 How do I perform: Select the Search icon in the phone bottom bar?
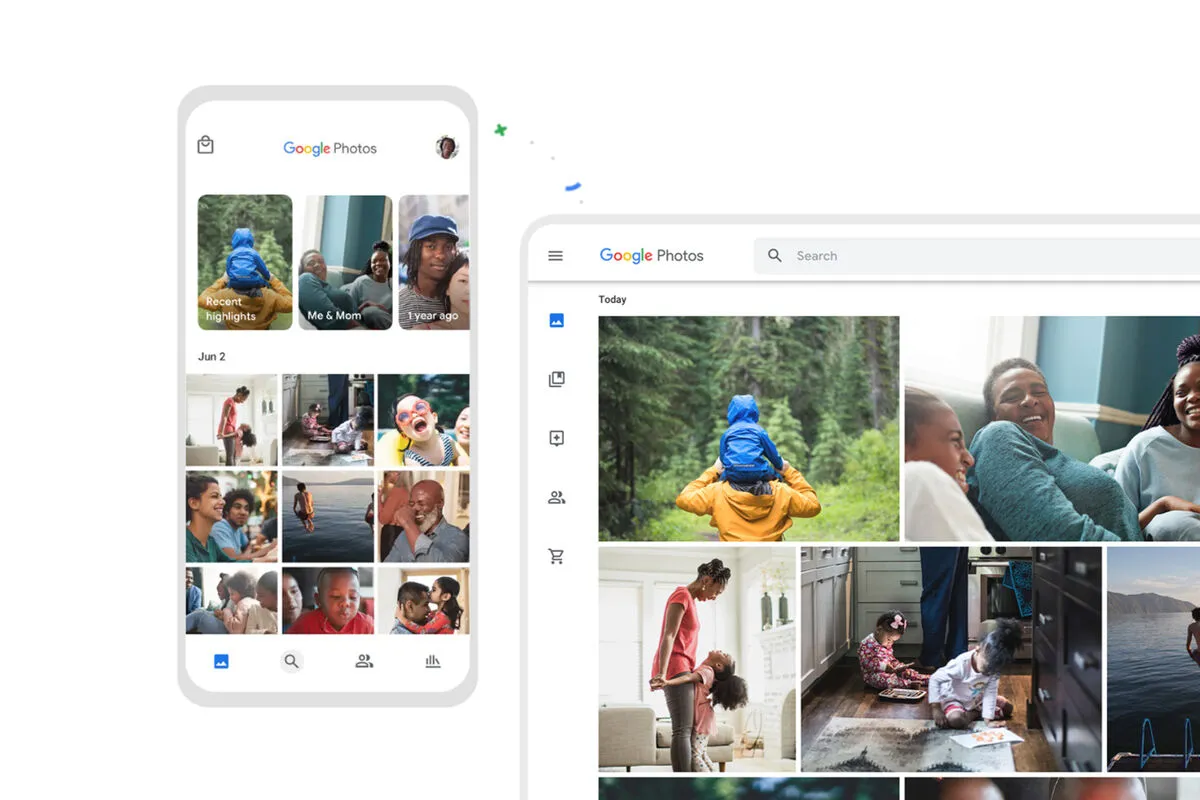[291, 661]
